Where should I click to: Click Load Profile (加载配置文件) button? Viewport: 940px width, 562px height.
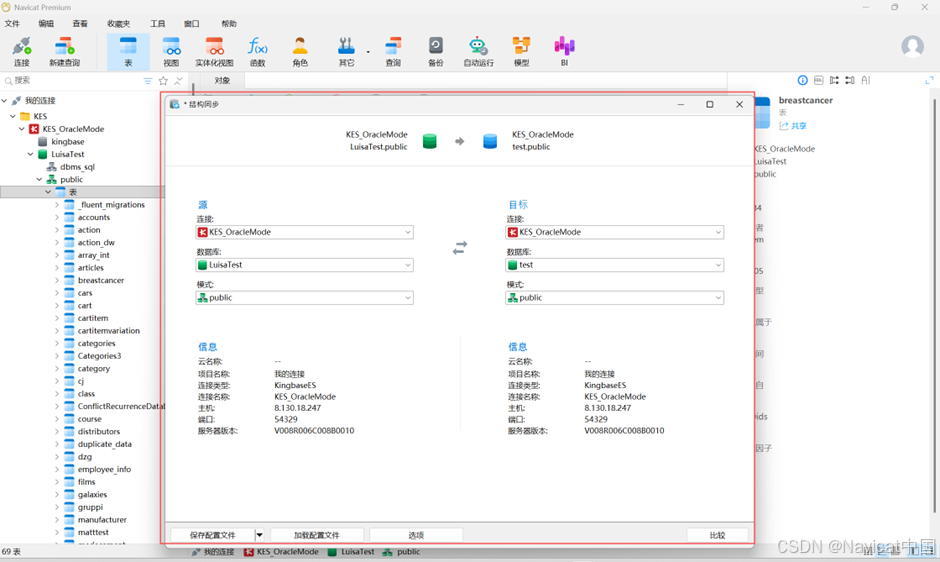pos(317,535)
